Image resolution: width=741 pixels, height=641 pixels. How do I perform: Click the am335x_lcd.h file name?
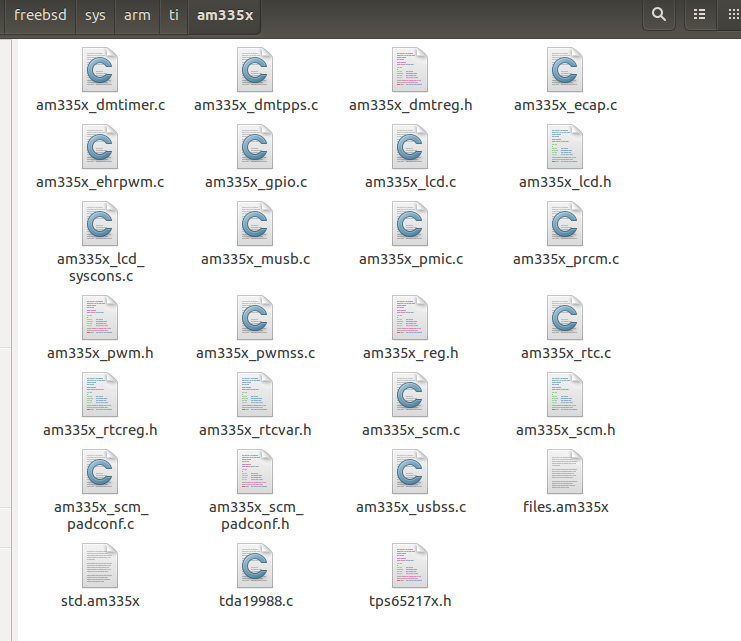click(565, 182)
